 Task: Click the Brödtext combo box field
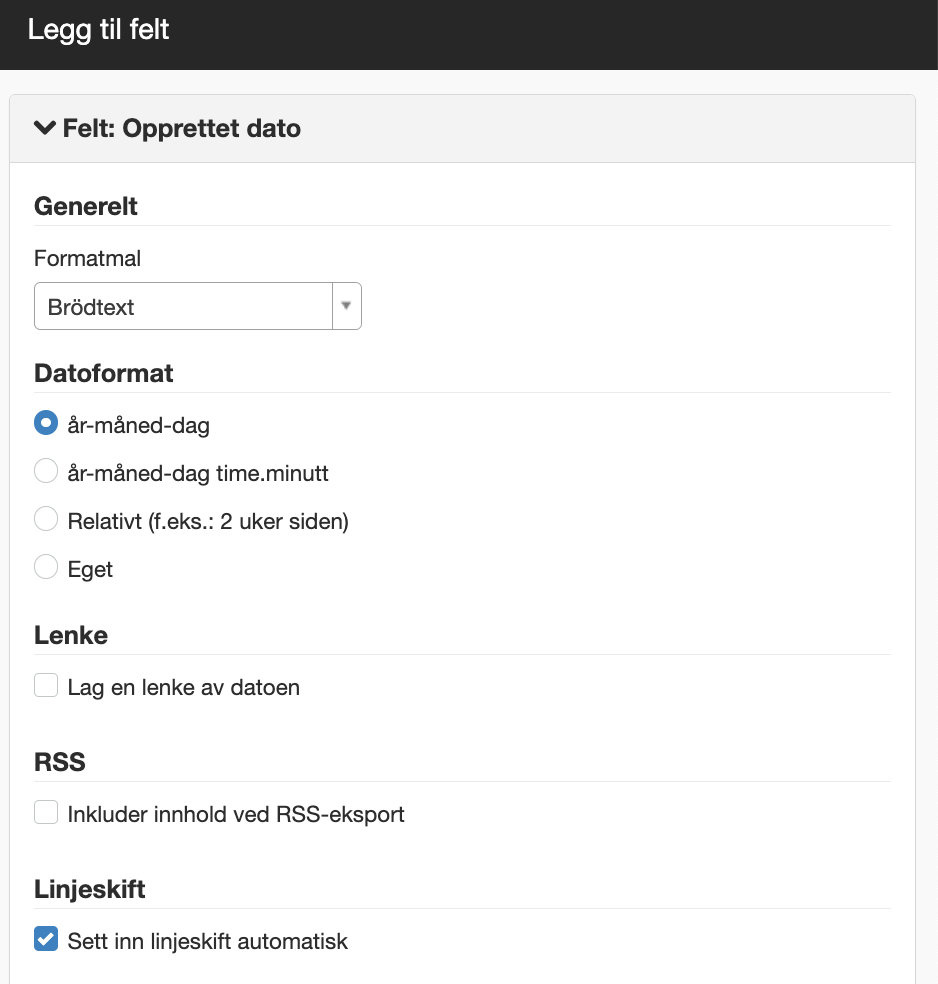pos(198,306)
